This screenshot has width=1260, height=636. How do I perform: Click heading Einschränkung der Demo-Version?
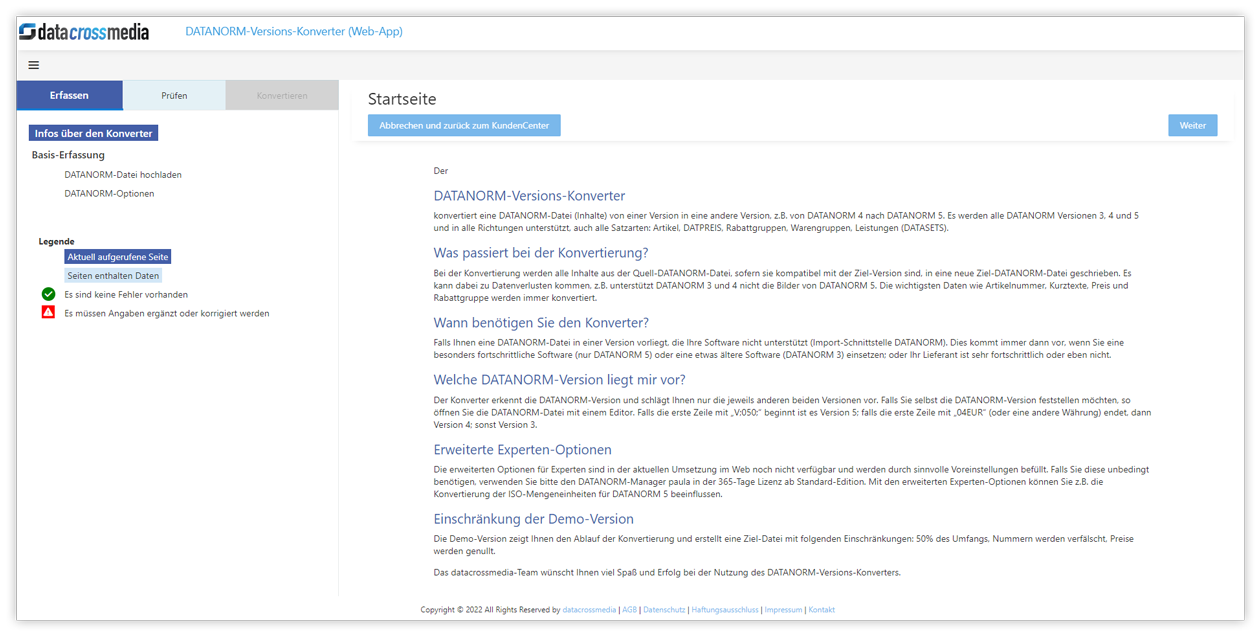click(533, 519)
